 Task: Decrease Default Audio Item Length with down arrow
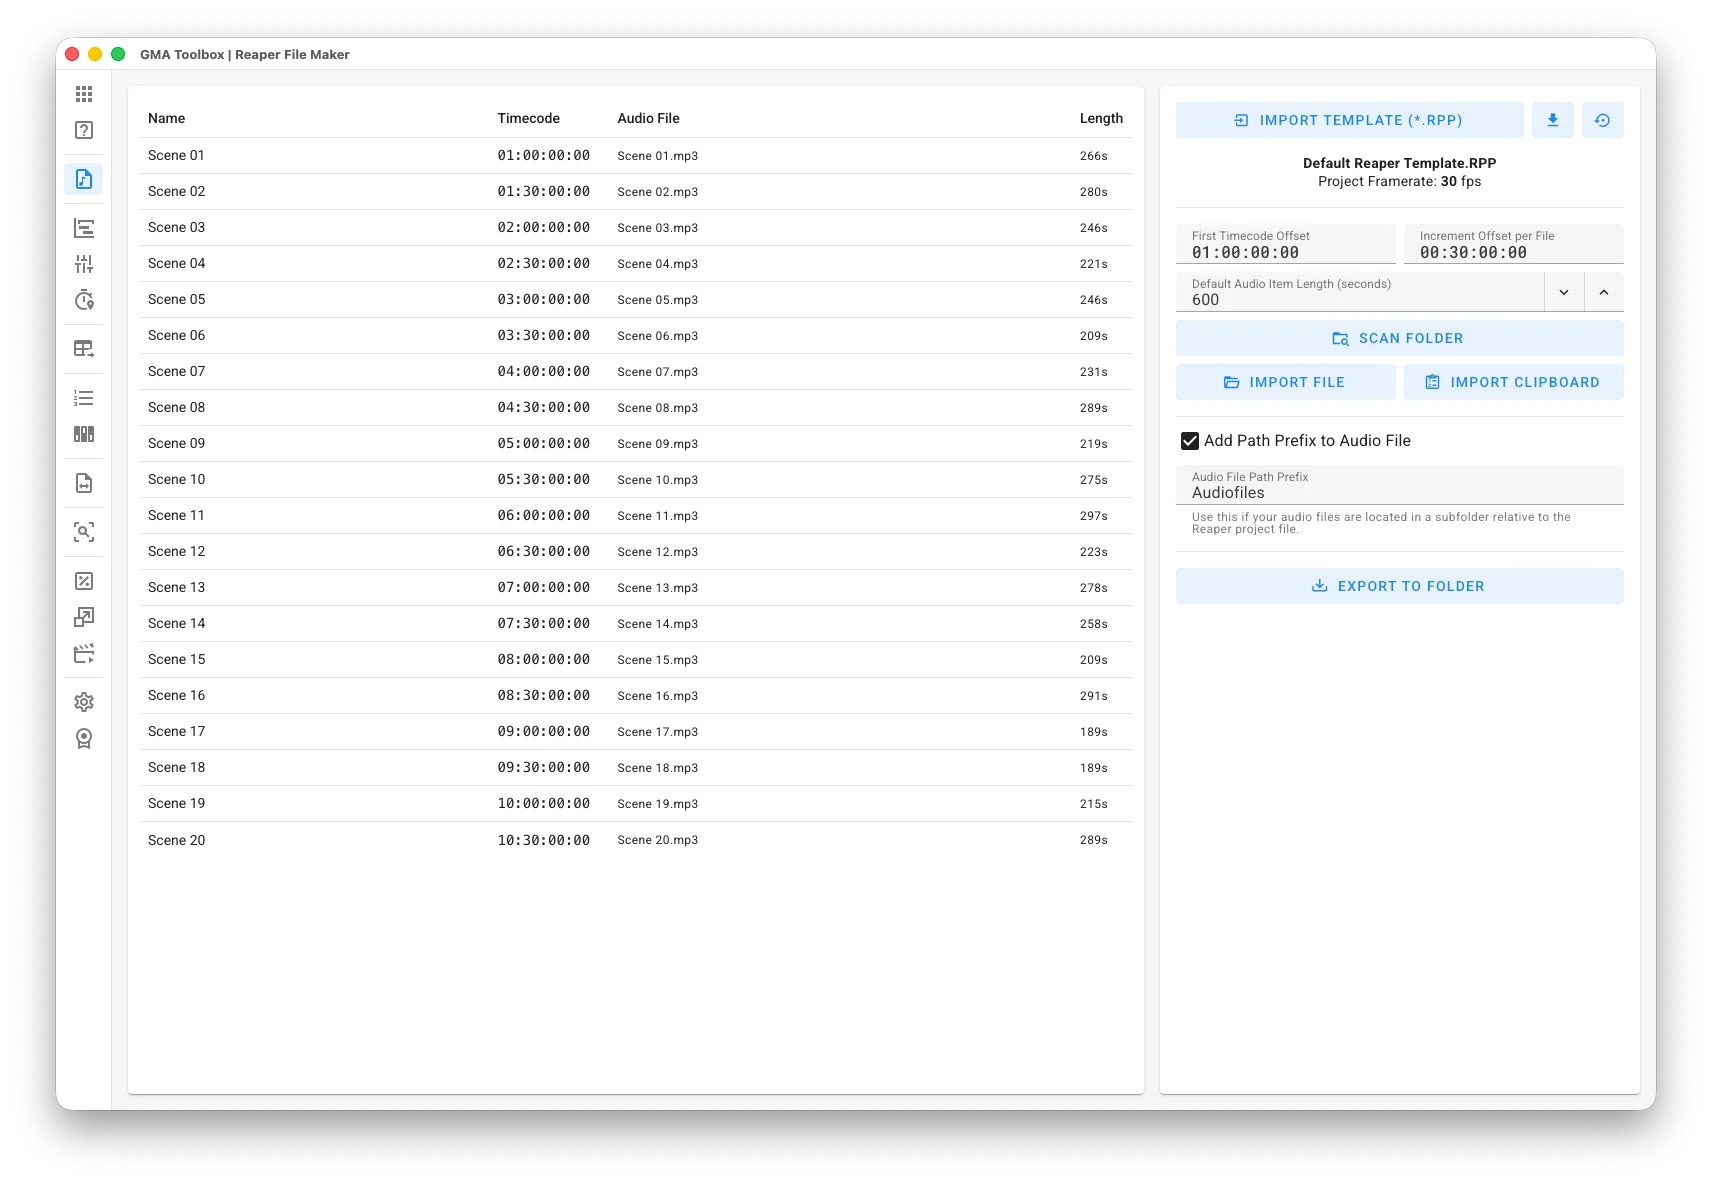1564,292
